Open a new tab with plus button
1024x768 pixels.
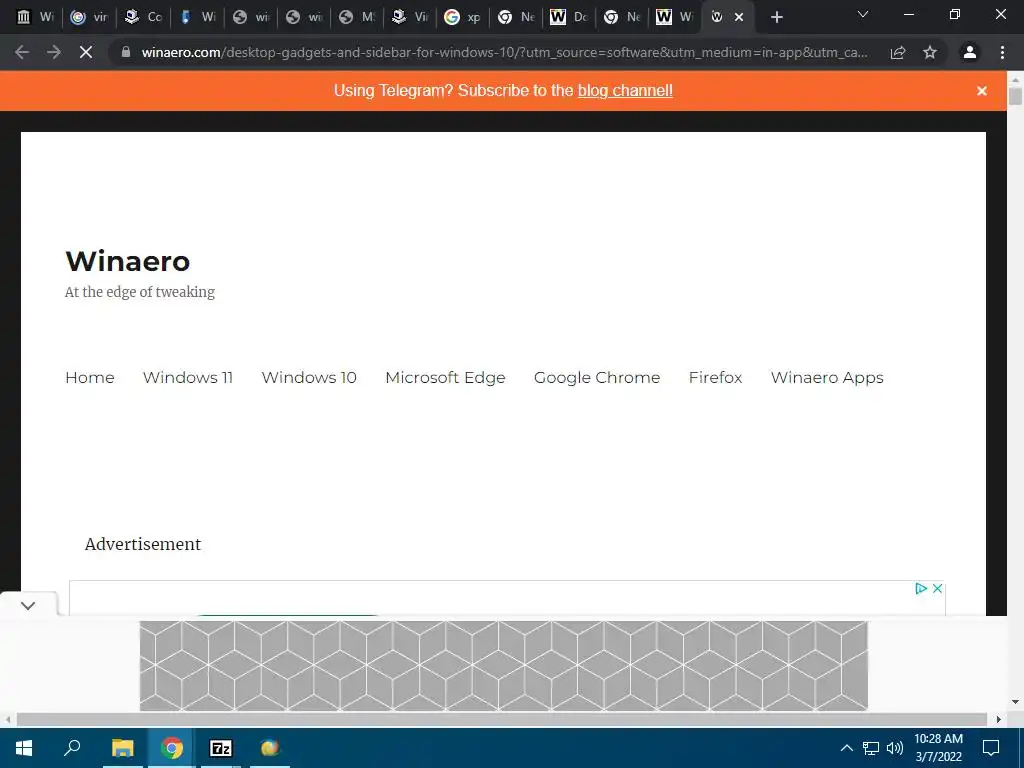[776, 17]
